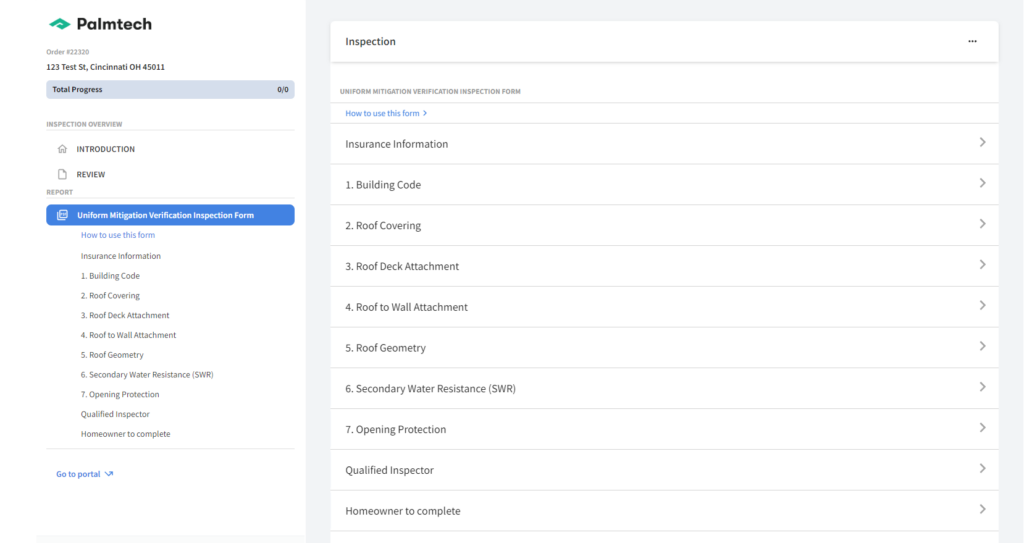Click the external arrow icon beside Go to portal

109,474
